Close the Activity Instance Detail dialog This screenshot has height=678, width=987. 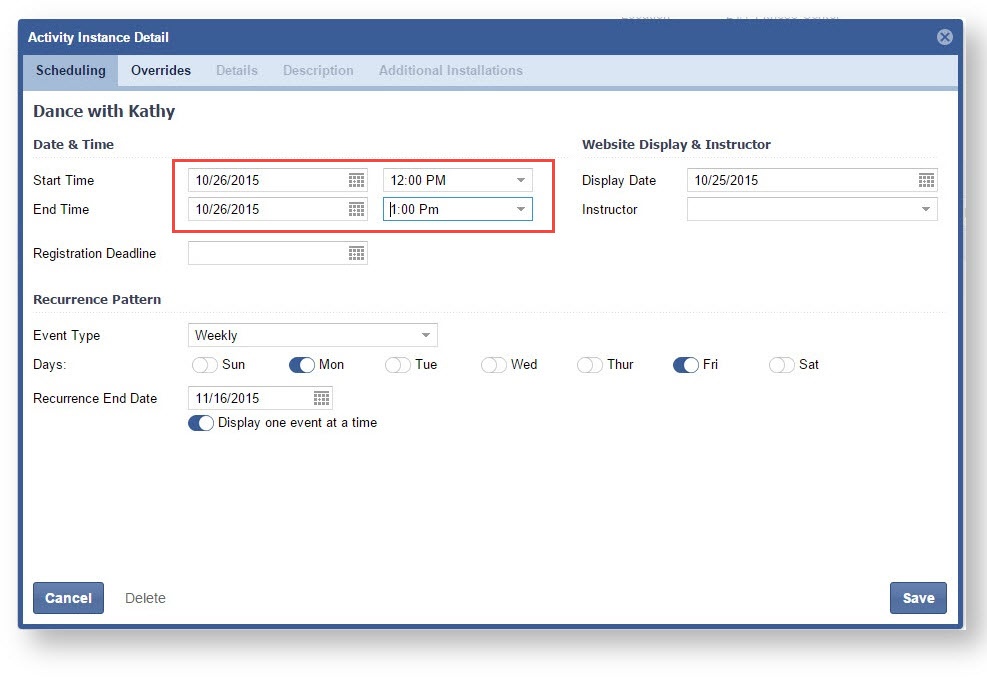[x=944, y=37]
